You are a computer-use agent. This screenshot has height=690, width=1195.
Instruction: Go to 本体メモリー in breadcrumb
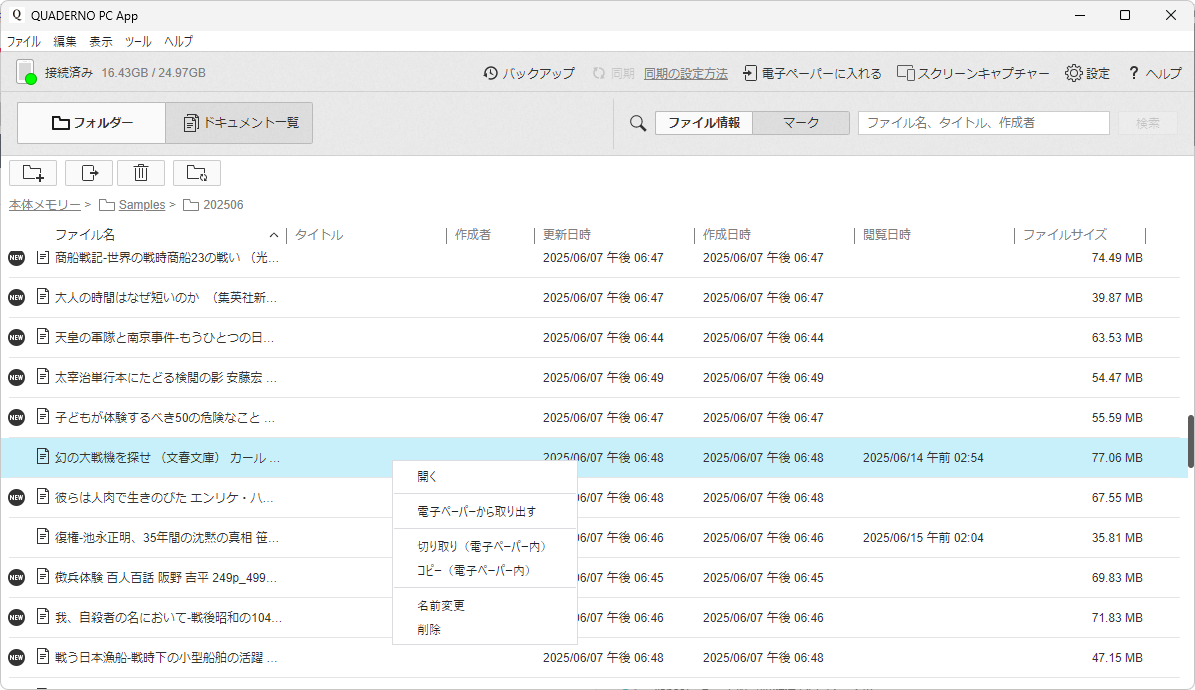click(x=44, y=205)
